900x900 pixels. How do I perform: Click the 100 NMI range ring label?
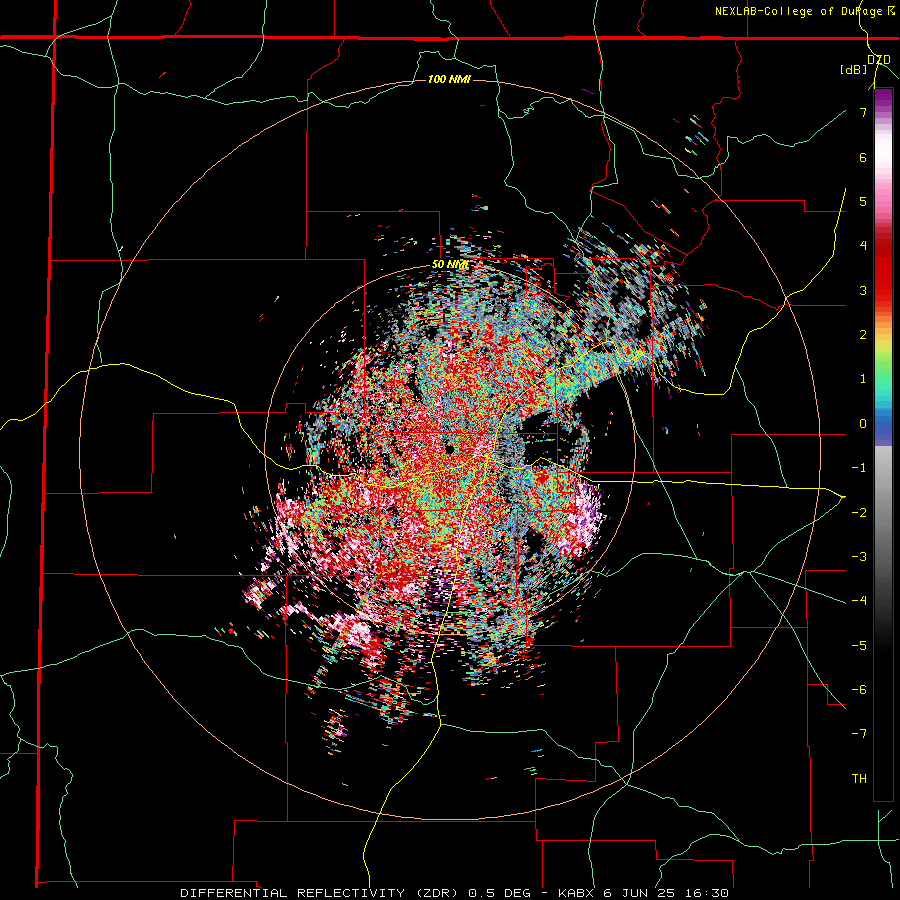[449, 79]
